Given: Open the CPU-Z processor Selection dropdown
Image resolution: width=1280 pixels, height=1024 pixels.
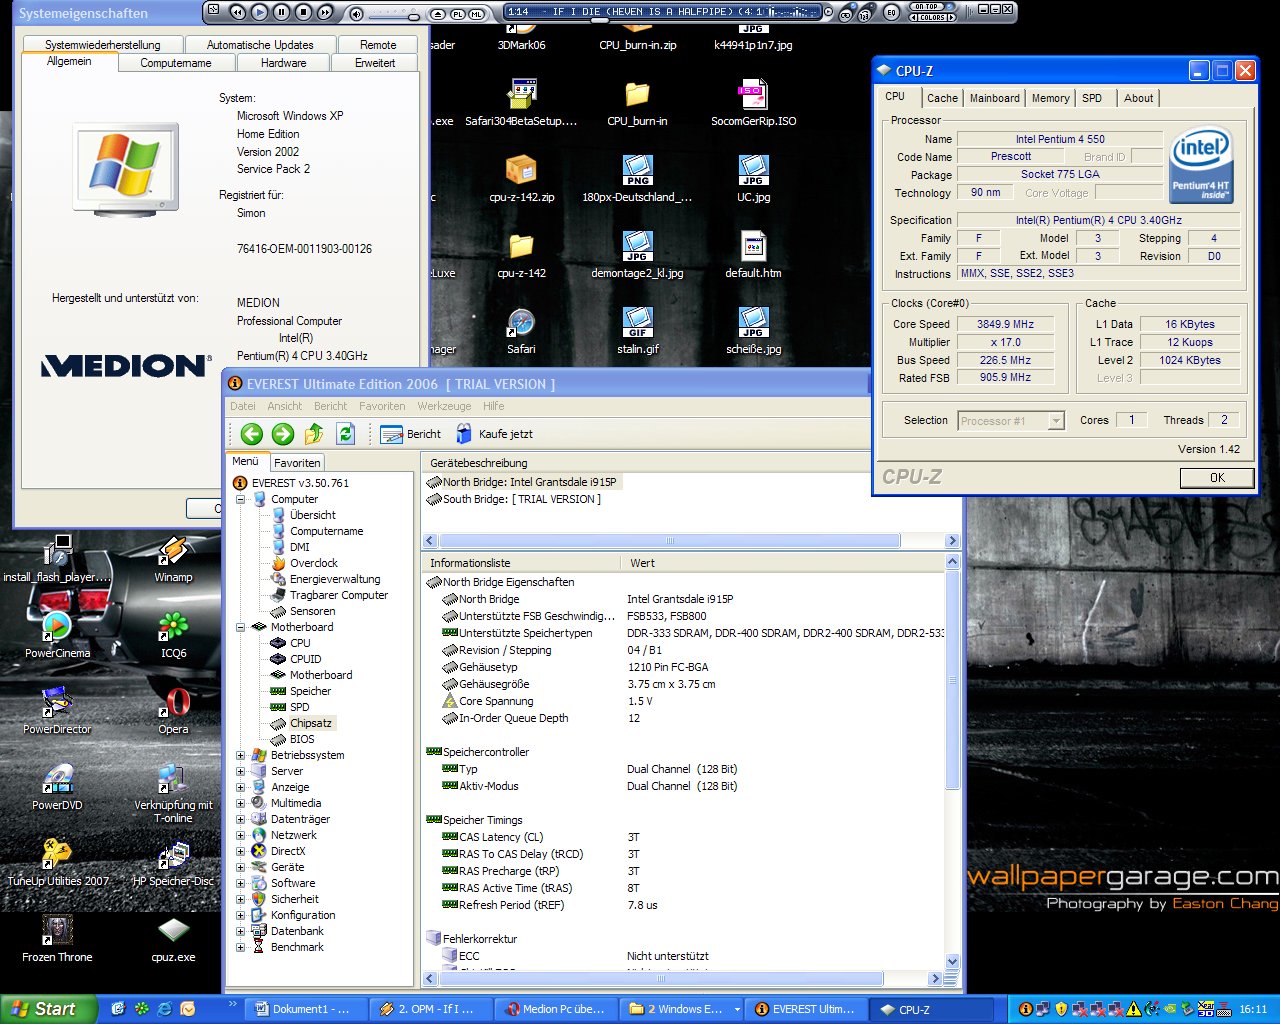Looking at the screenshot, I should pos(1011,421).
